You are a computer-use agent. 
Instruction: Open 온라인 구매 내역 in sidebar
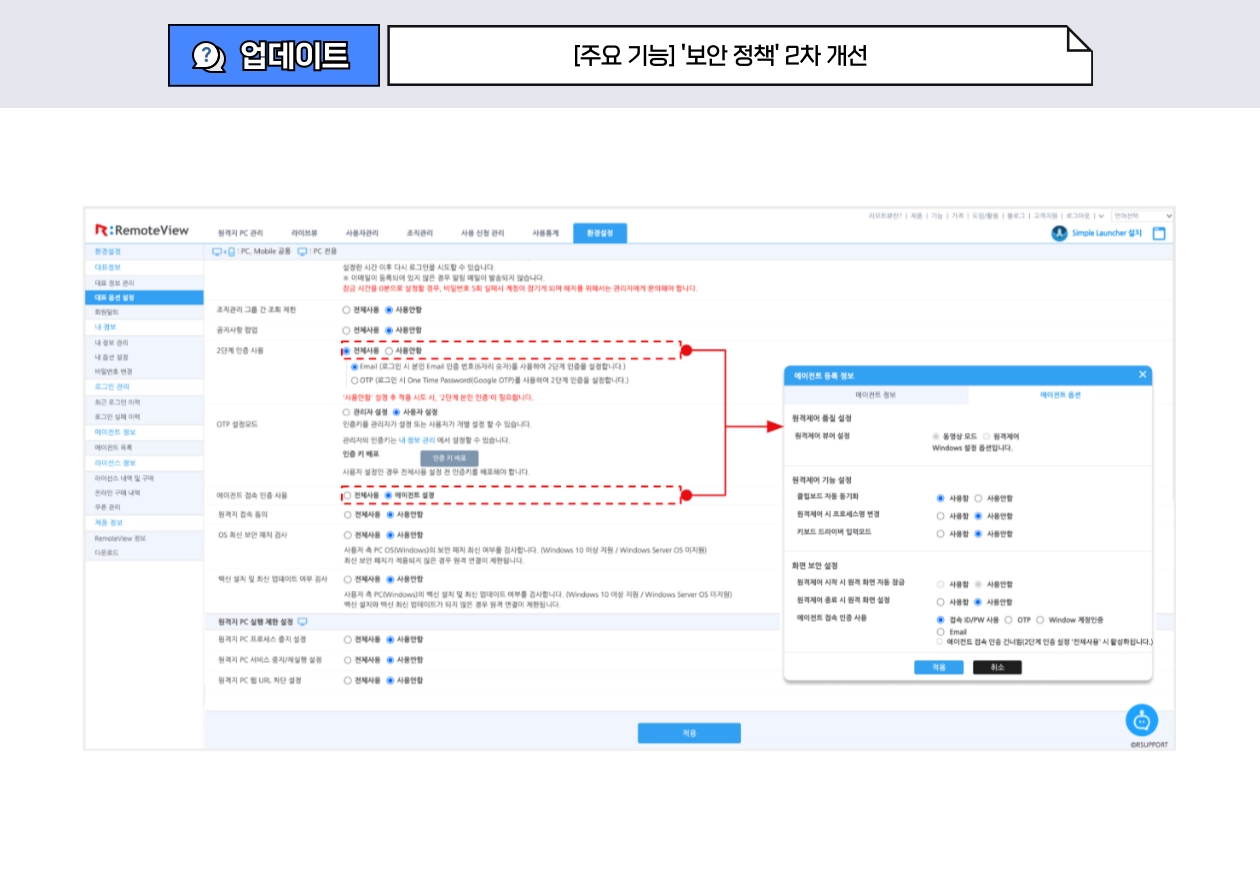[x=117, y=492]
